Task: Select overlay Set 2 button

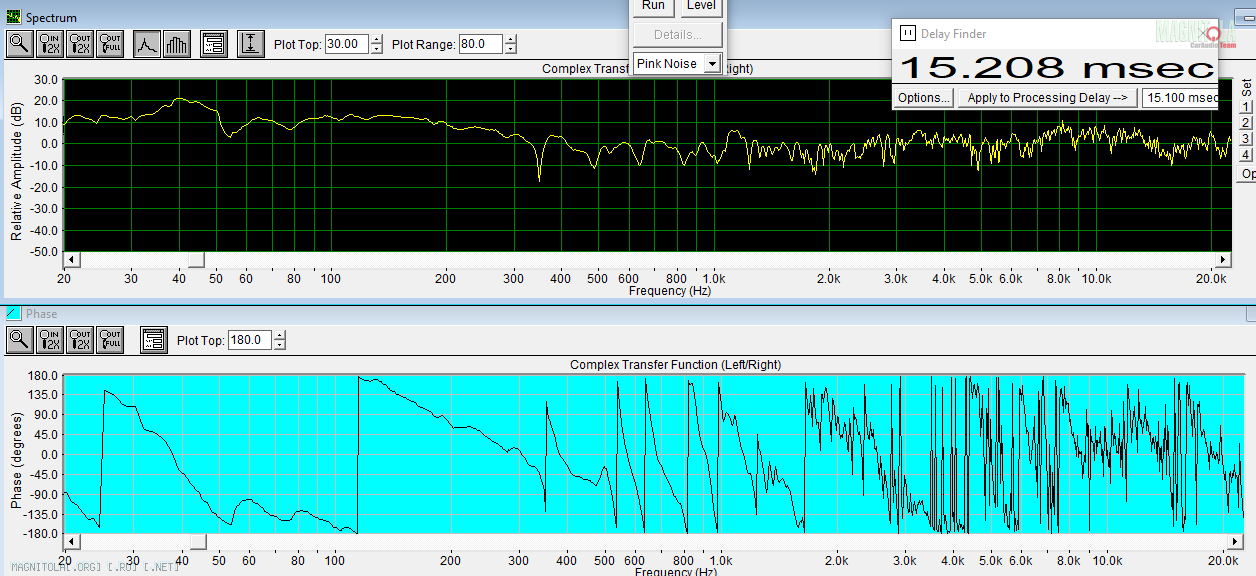Action: 1246,123
